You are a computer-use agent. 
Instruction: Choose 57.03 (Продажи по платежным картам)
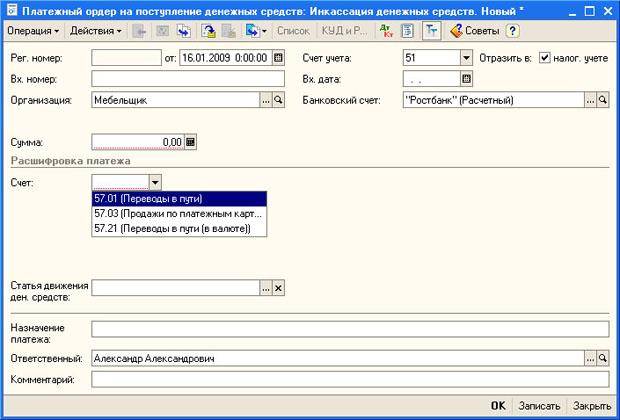pyautogui.click(x=178, y=213)
